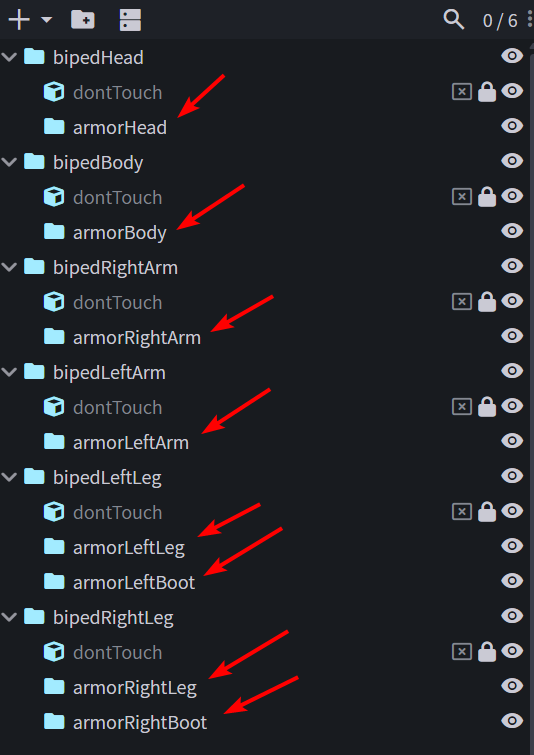Toggle the export X icon for bipedBody's dontTouch
The width and height of the screenshot is (534, 755).
point(462,196)
